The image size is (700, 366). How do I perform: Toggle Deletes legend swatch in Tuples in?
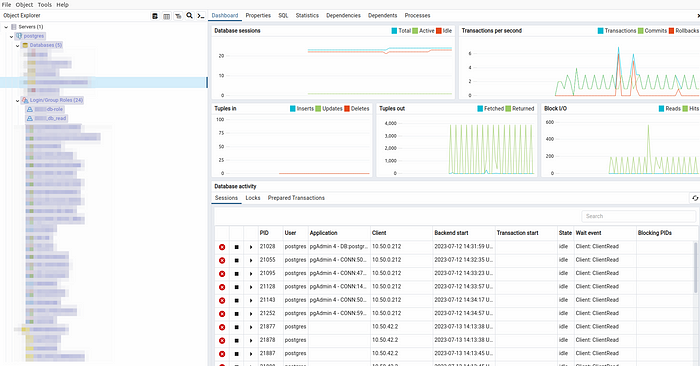(x=347, y=108)
